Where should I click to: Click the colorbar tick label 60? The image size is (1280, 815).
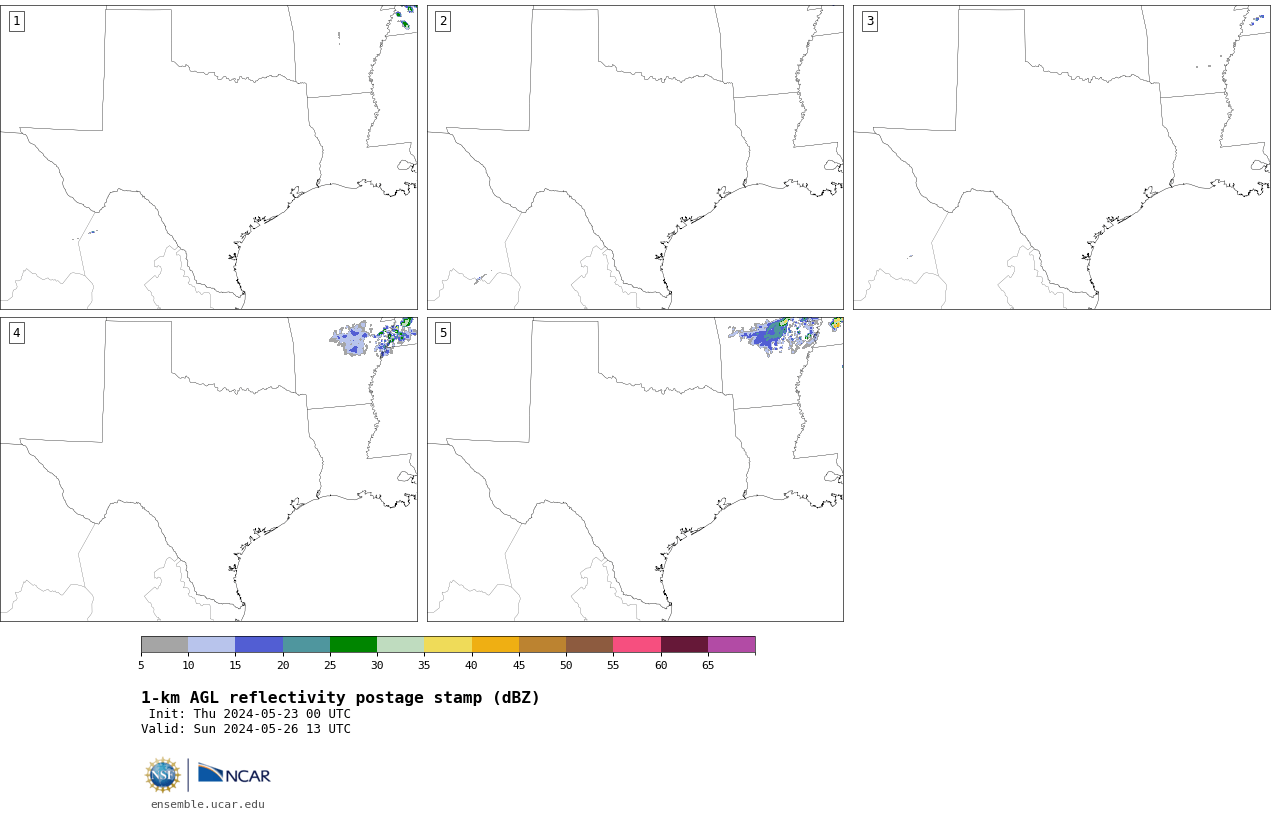[x=661, y=665]
